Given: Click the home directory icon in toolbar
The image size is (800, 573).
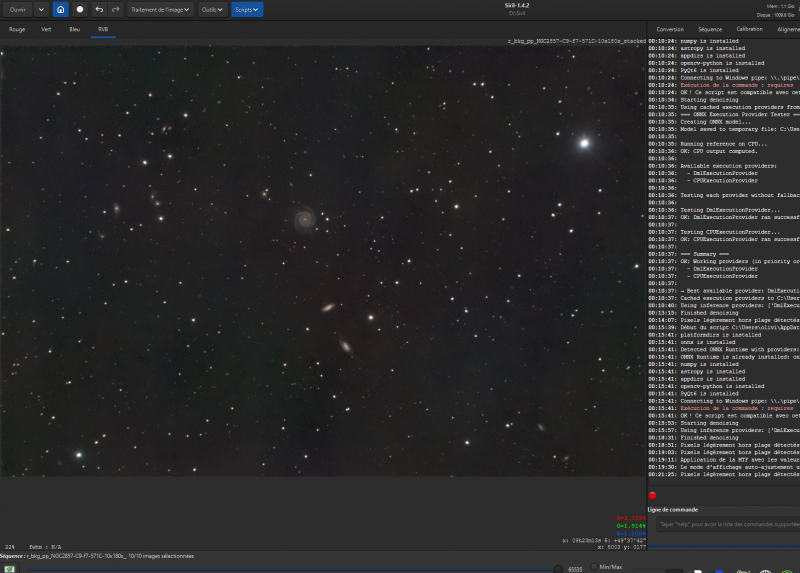Looking at the screenshot, I should point(60,9).
